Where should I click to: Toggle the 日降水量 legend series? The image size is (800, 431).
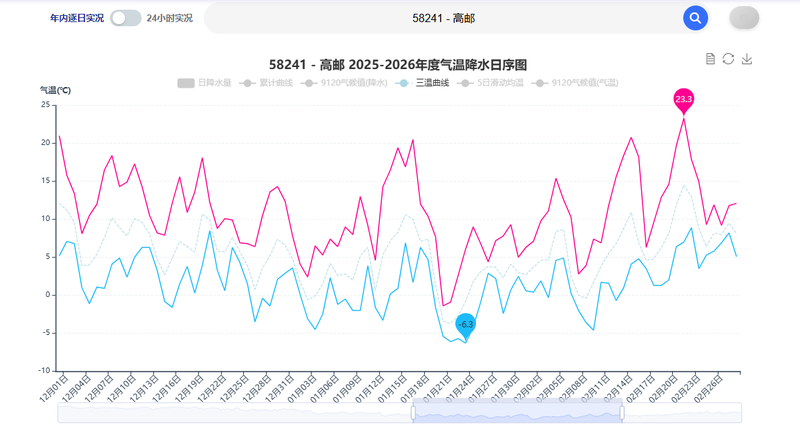(204, 83)
